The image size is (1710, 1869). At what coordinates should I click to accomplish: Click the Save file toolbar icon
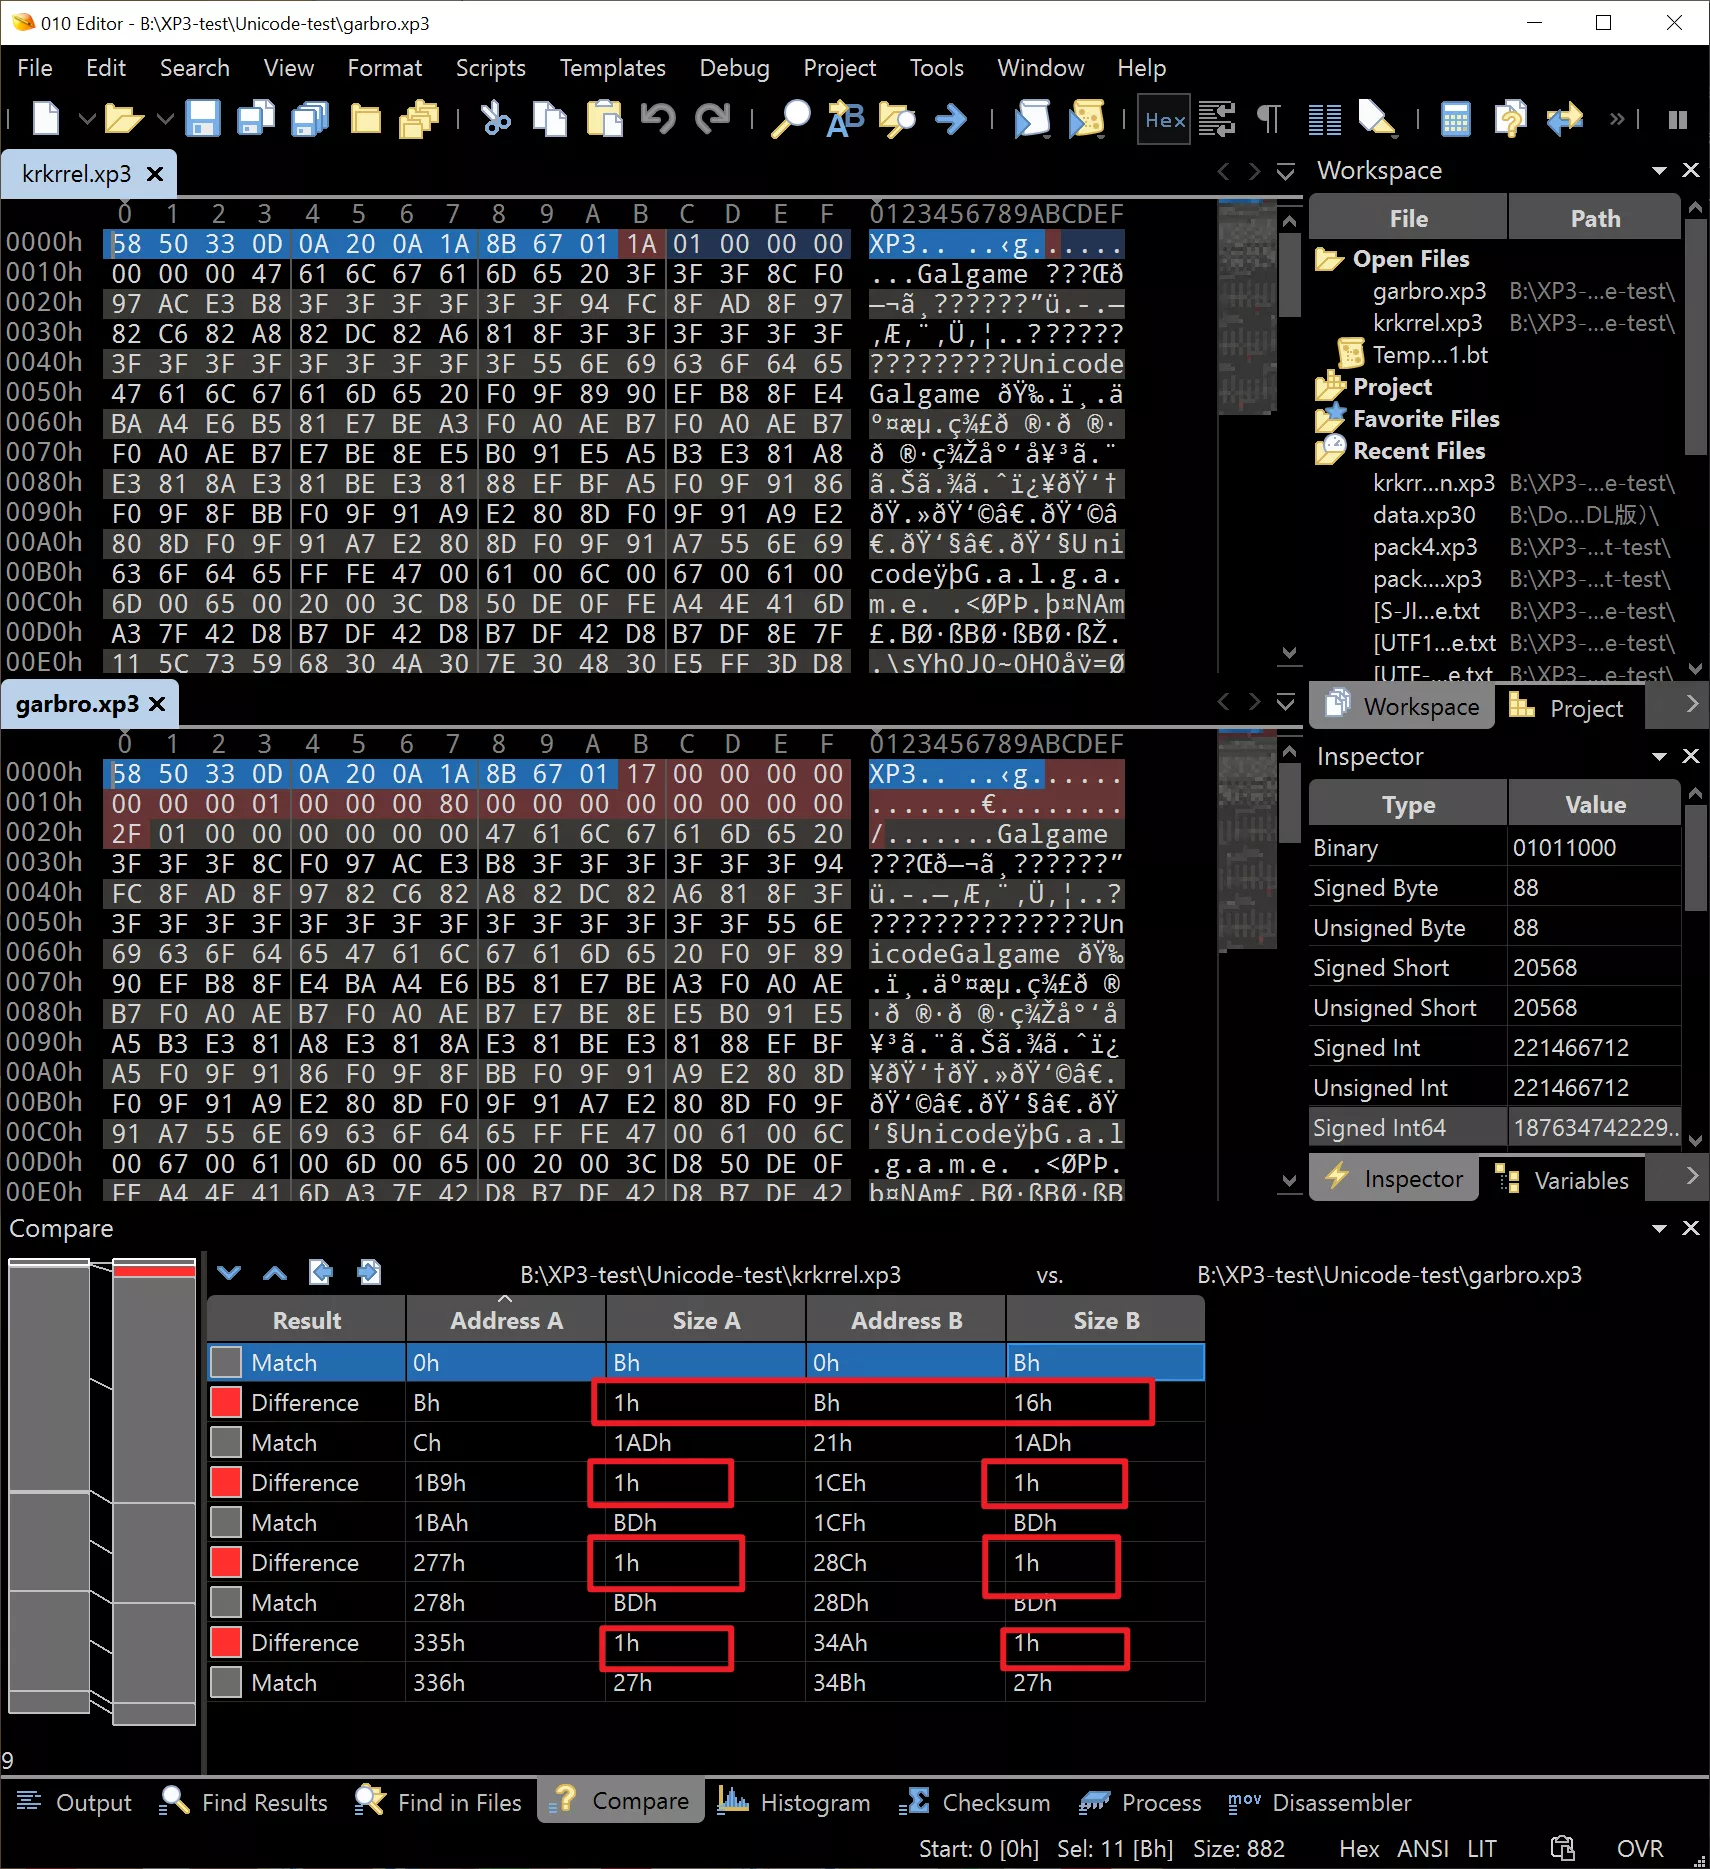click(x=203, y=119)
